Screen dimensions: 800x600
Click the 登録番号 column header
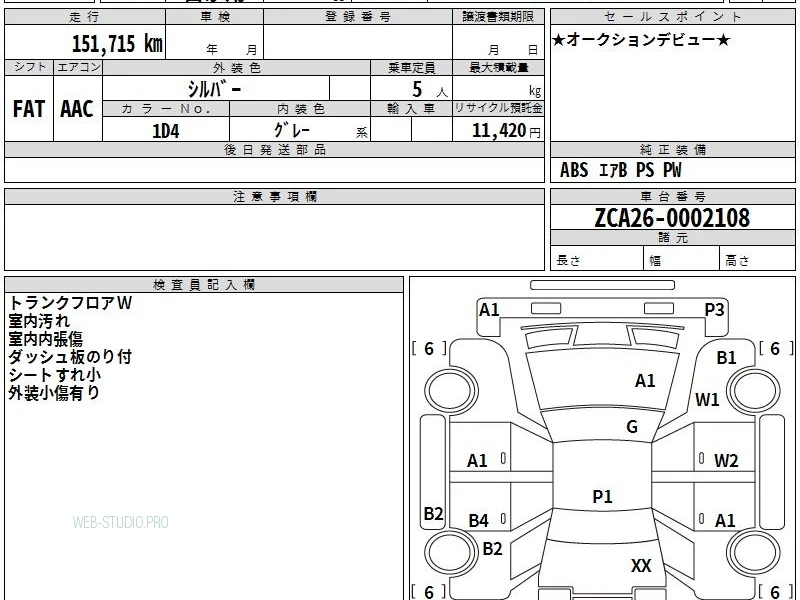[358, 17]
